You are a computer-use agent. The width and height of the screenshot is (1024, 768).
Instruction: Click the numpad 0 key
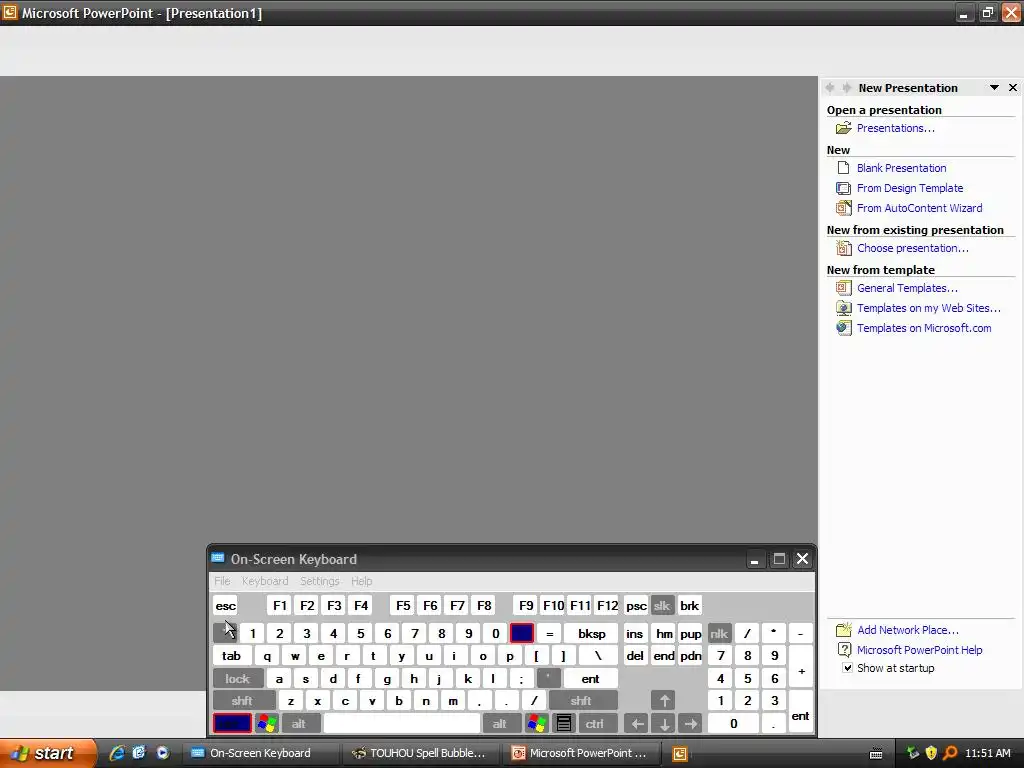pos(733,724)
